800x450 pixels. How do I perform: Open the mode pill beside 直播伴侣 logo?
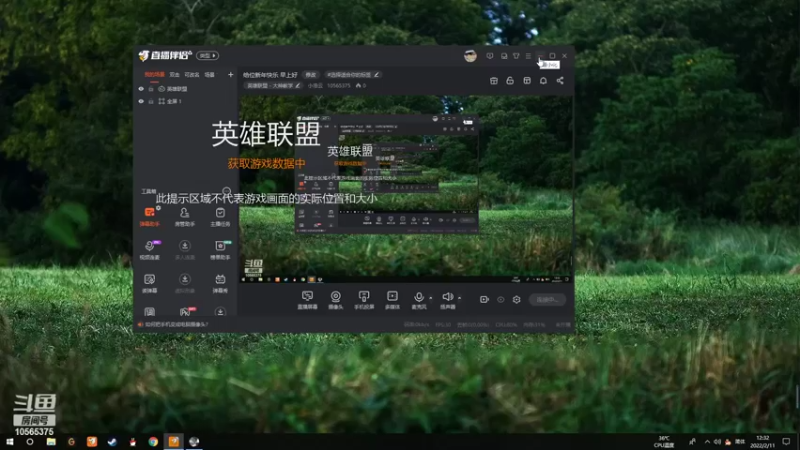tap(207, 56)
